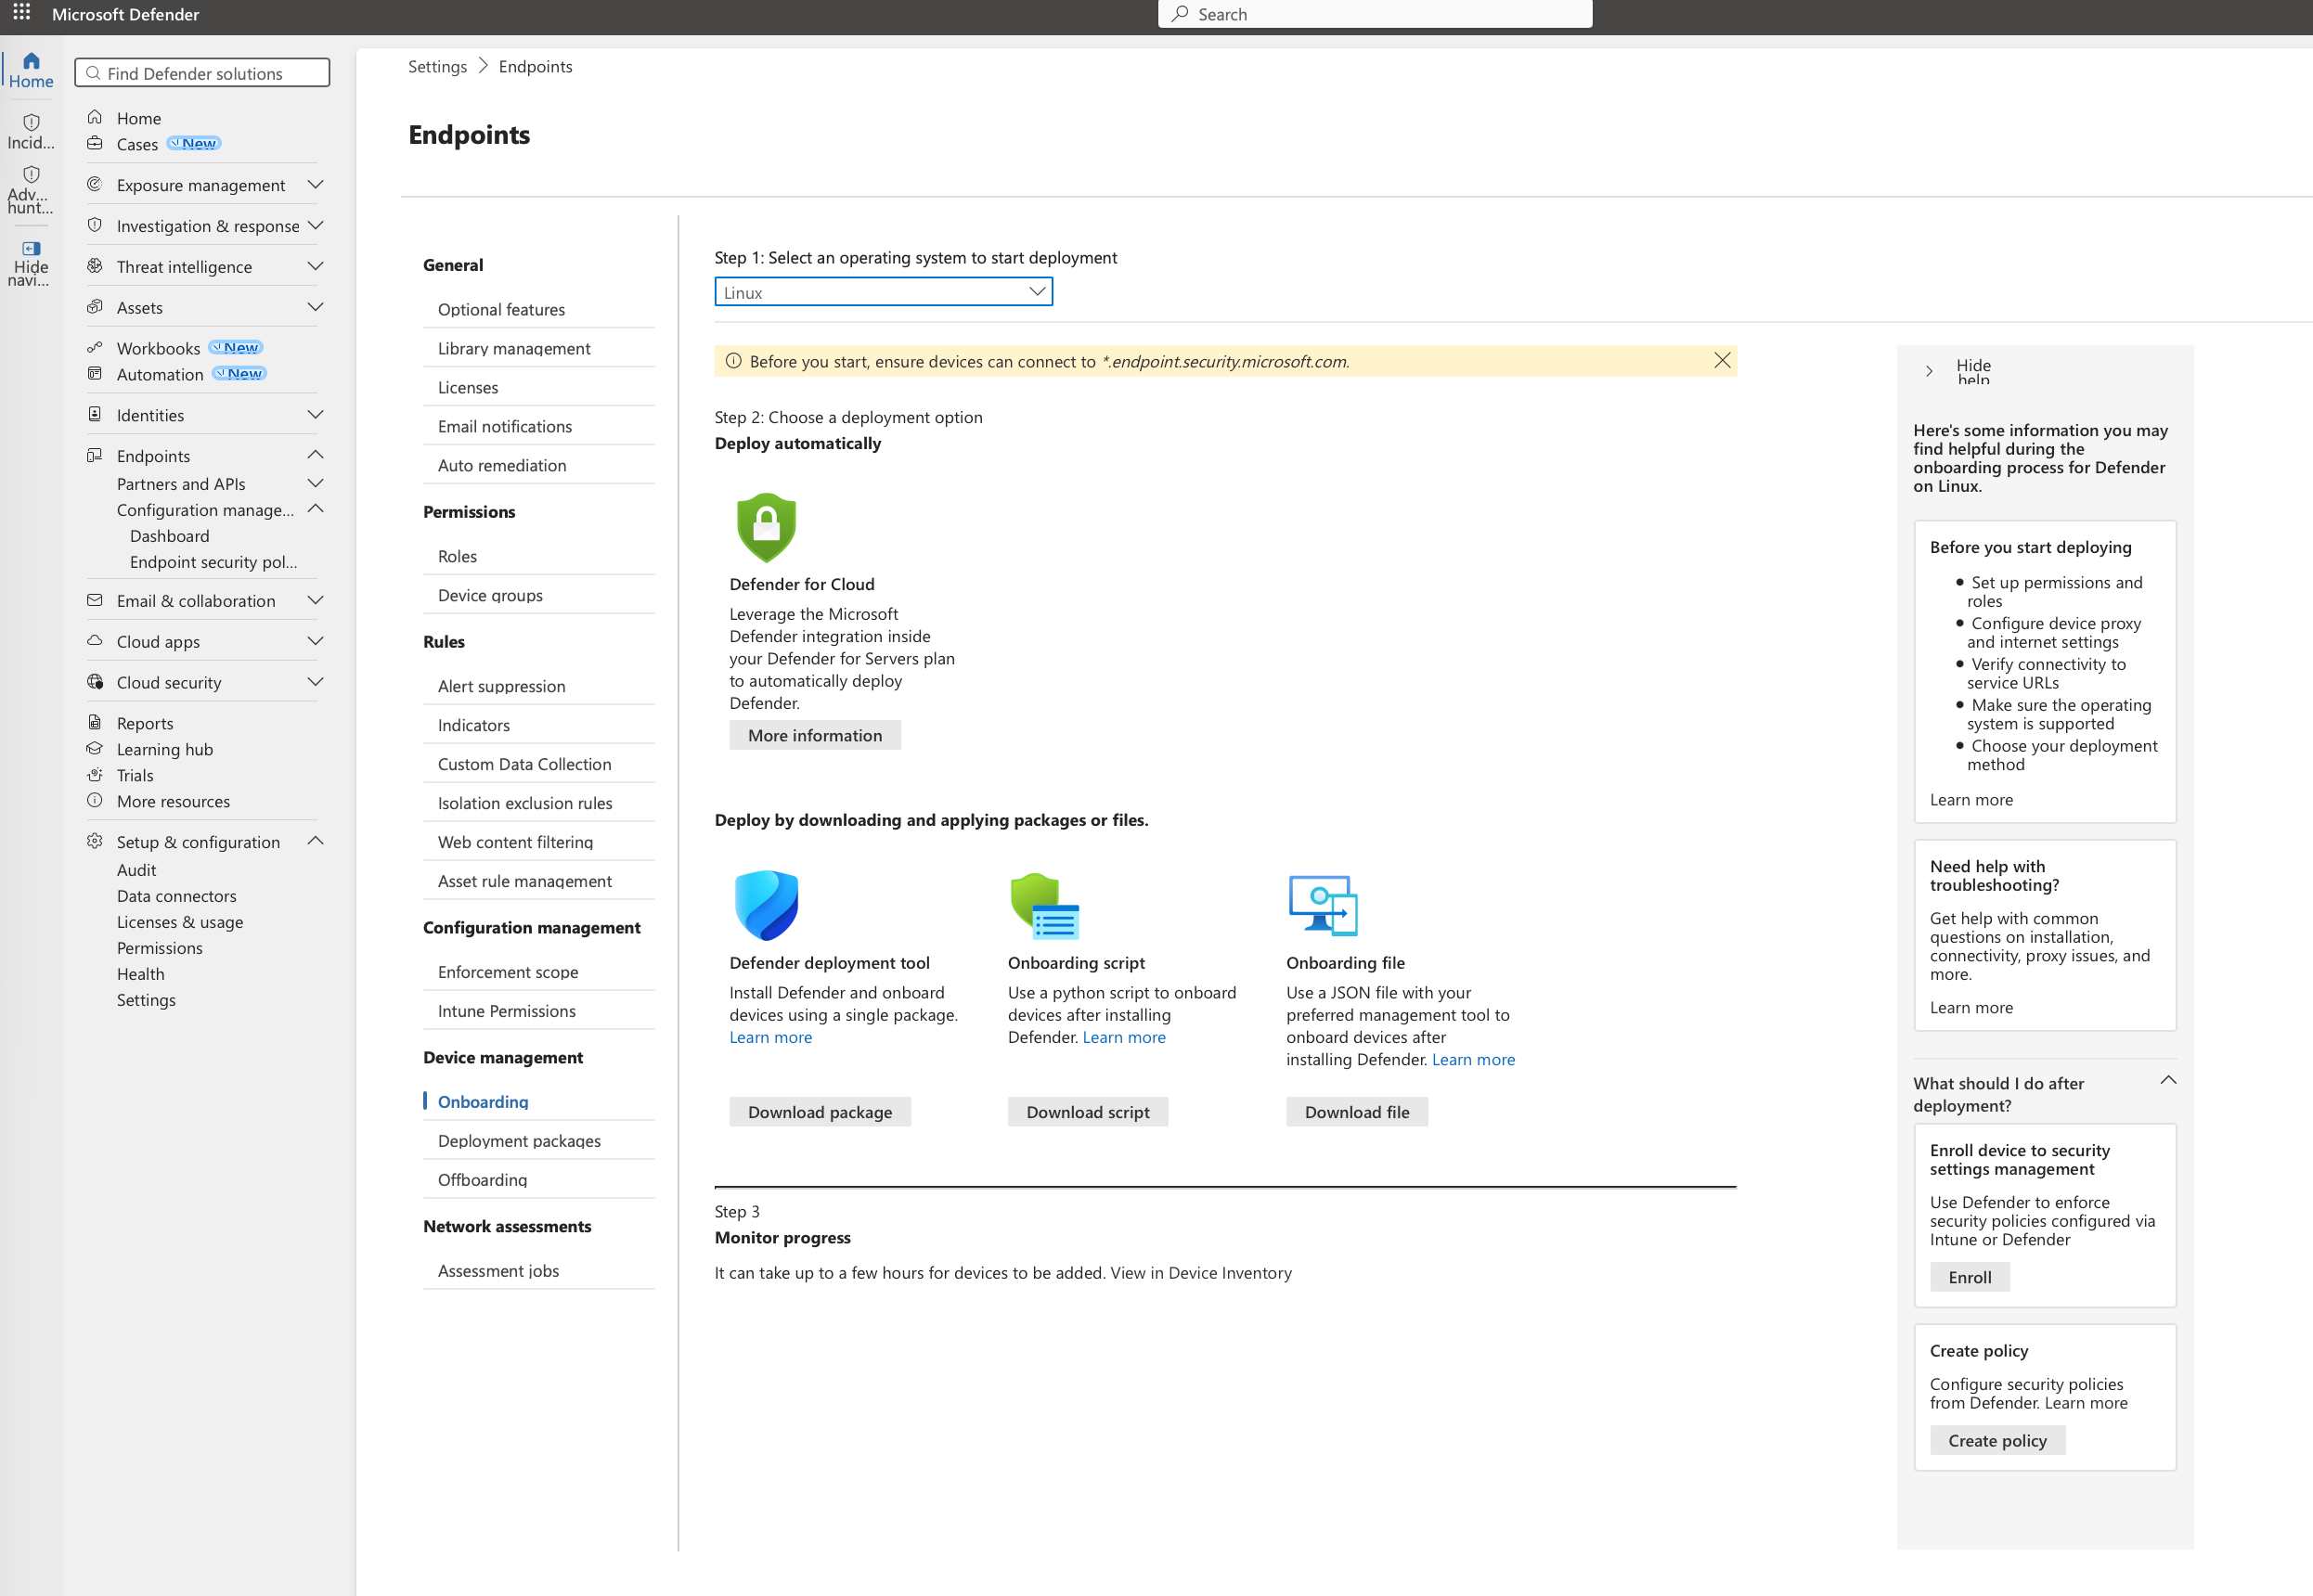The width and height of the screenshot is (2313, 1596).
Task: Click the Defender for Cloud shield icon
Action: click(x=766, y=527)
